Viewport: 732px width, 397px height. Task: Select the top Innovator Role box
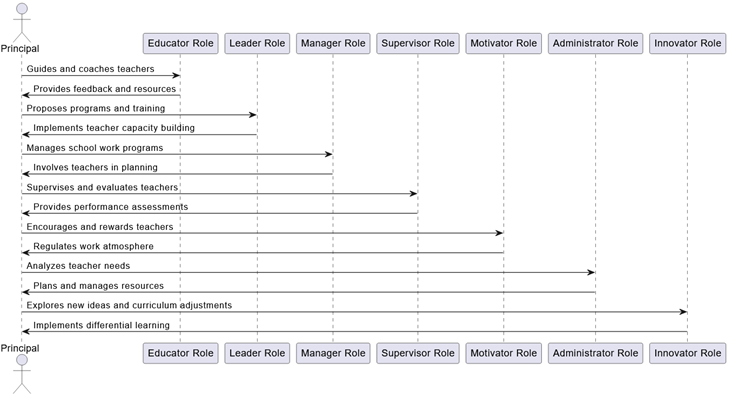tap(687, 43)
